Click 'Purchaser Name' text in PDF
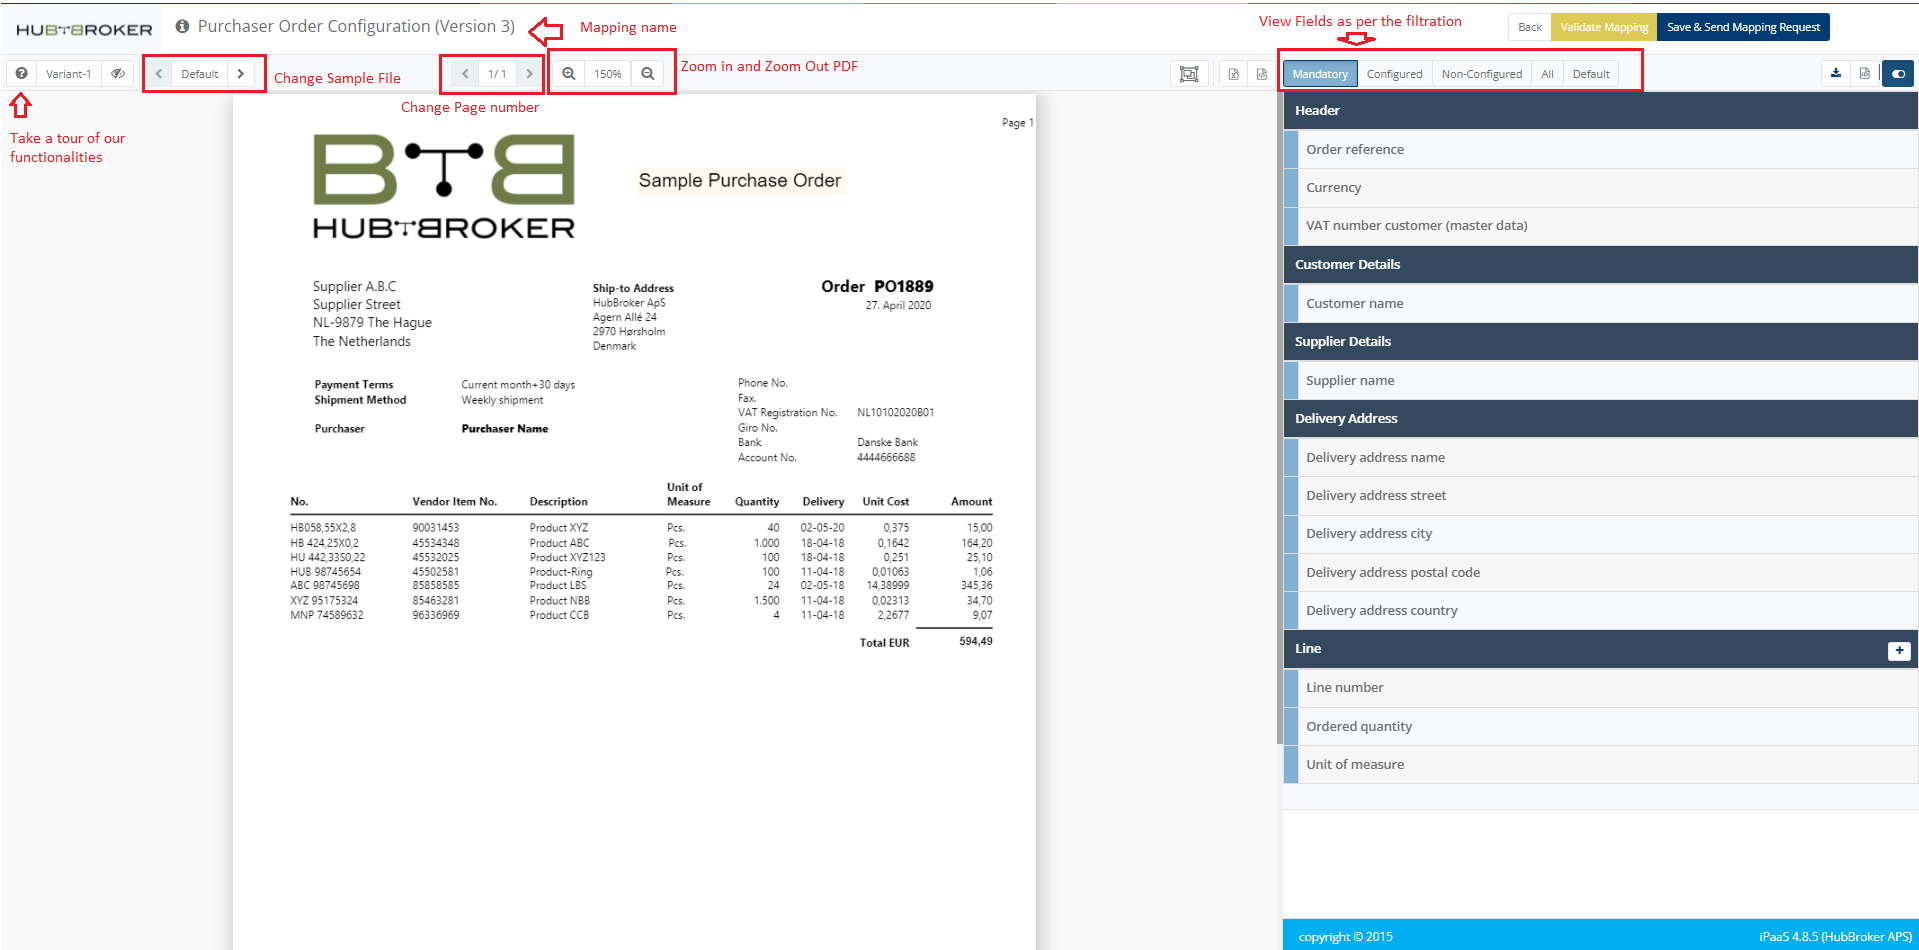Viewport: 1919px width, 950px height. [x=504, y=428]
